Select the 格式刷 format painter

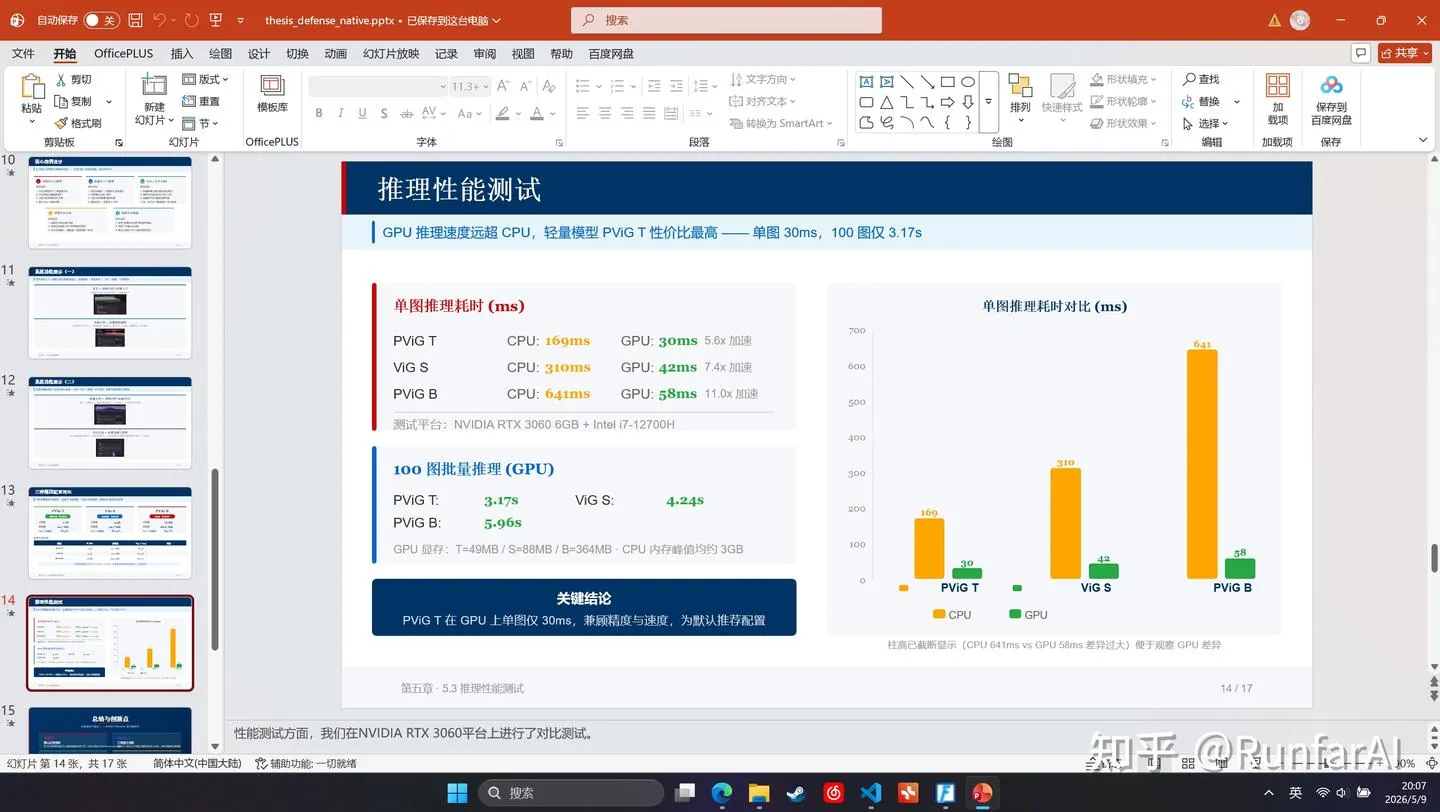point(77,123)
